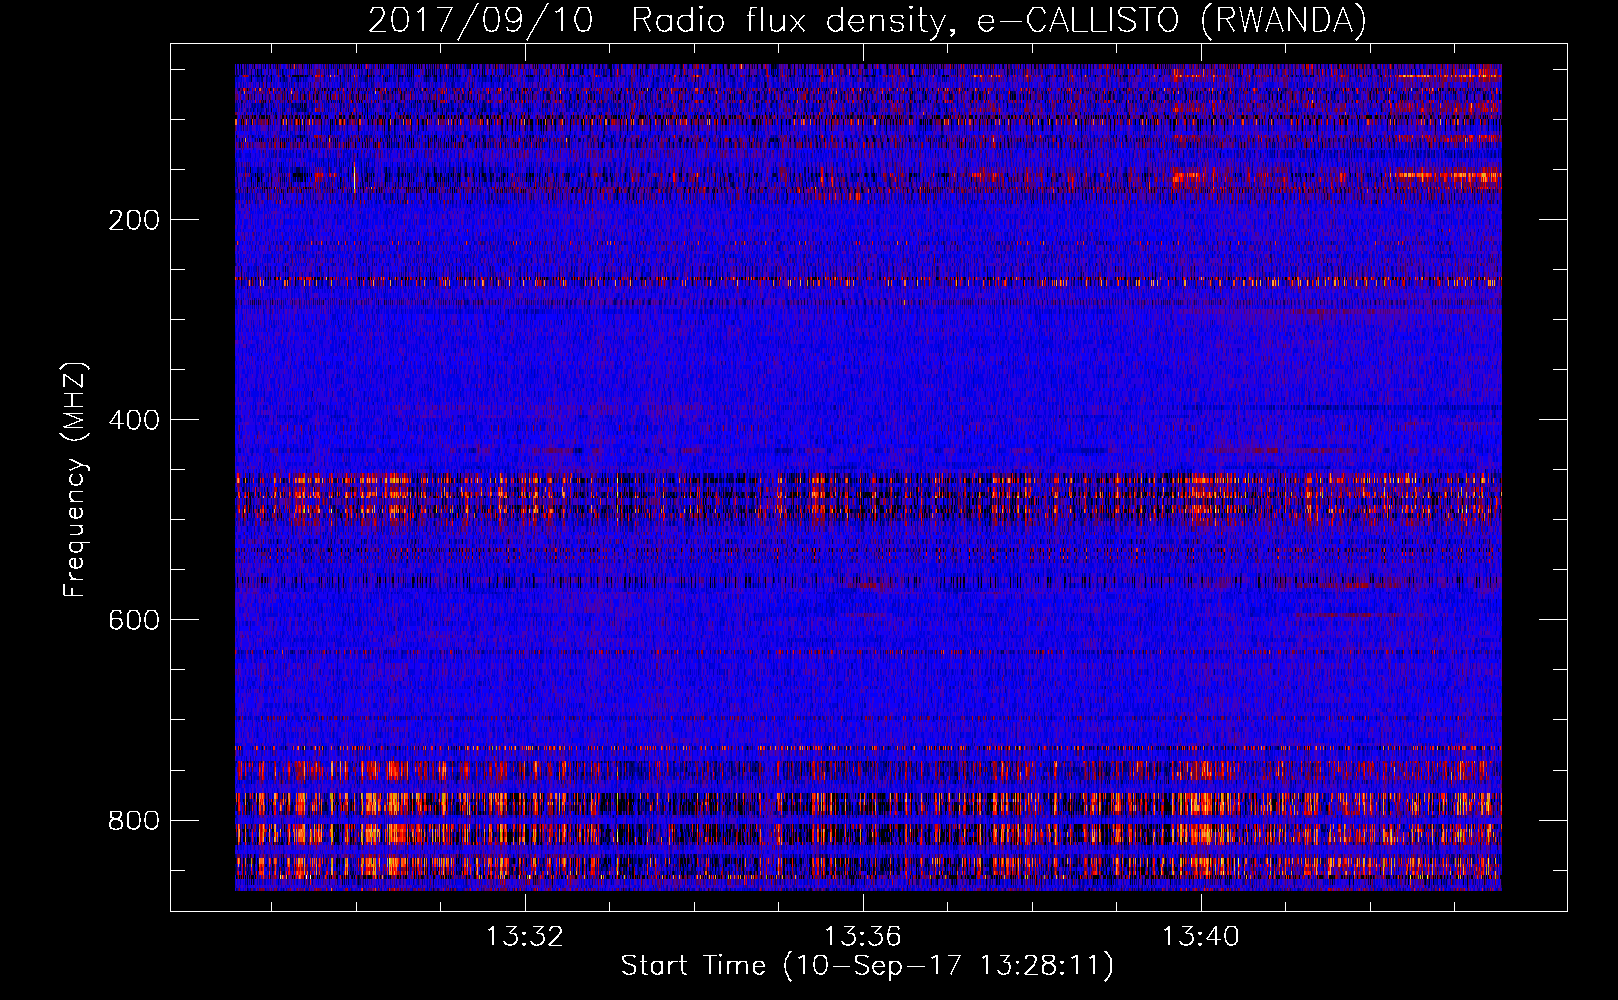Image resolution: width=1618 pixels, height=1000 pixels.
Task: Click the 200 frequency tick label
Action: tap(134, 220)
